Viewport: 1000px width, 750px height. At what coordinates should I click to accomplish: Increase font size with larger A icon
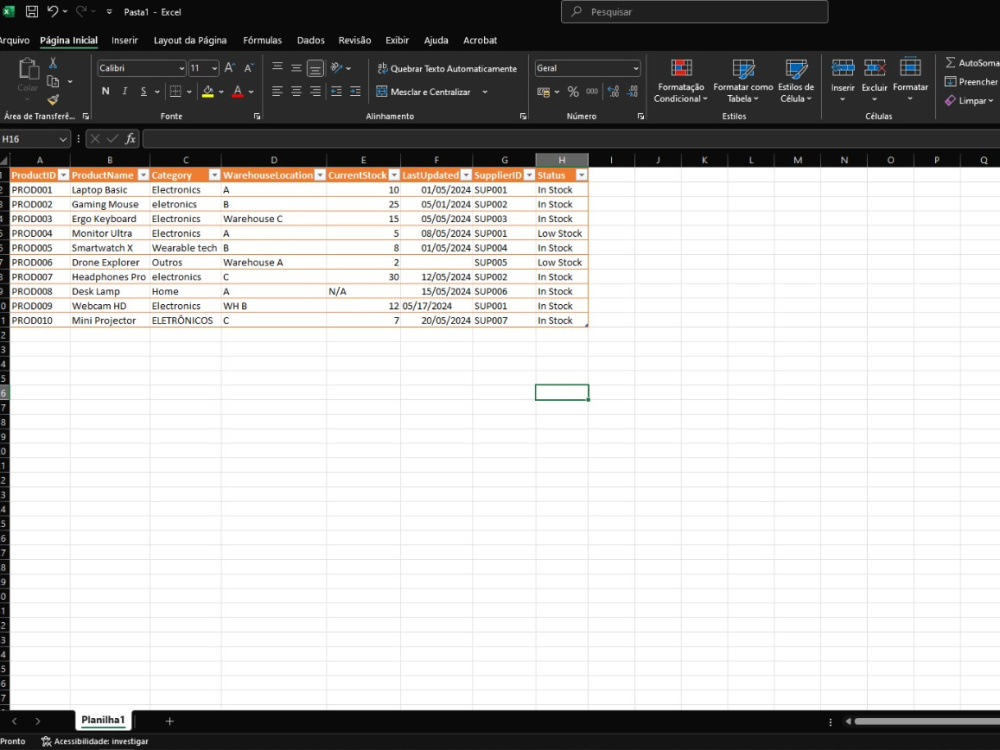230,68
